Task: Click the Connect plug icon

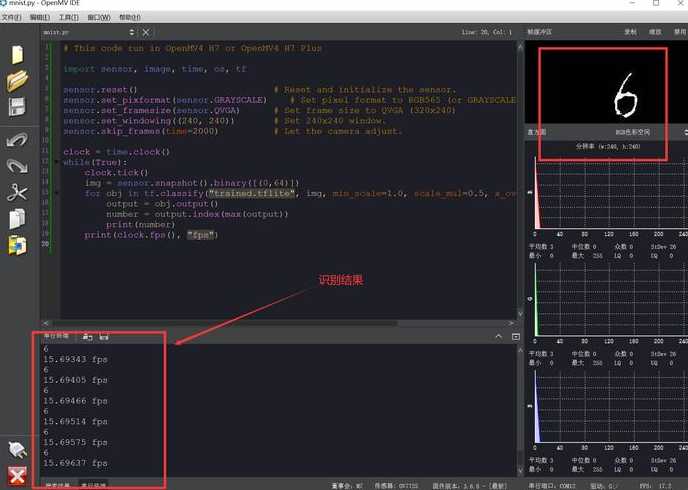Action: click(x=17, y=450)
